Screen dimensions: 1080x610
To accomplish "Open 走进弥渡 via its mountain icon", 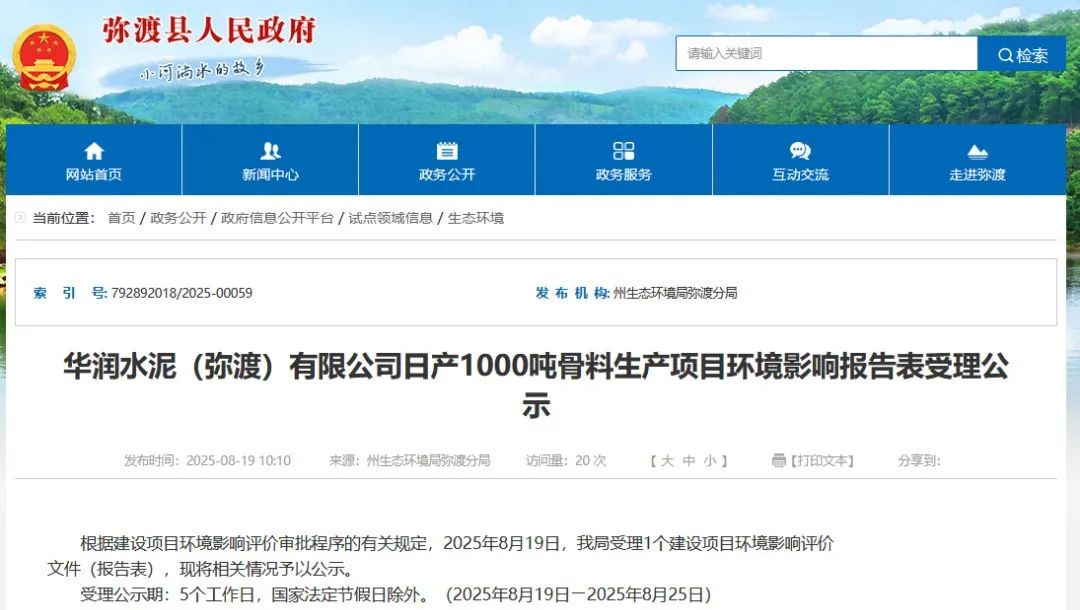I will click(977, 151).
